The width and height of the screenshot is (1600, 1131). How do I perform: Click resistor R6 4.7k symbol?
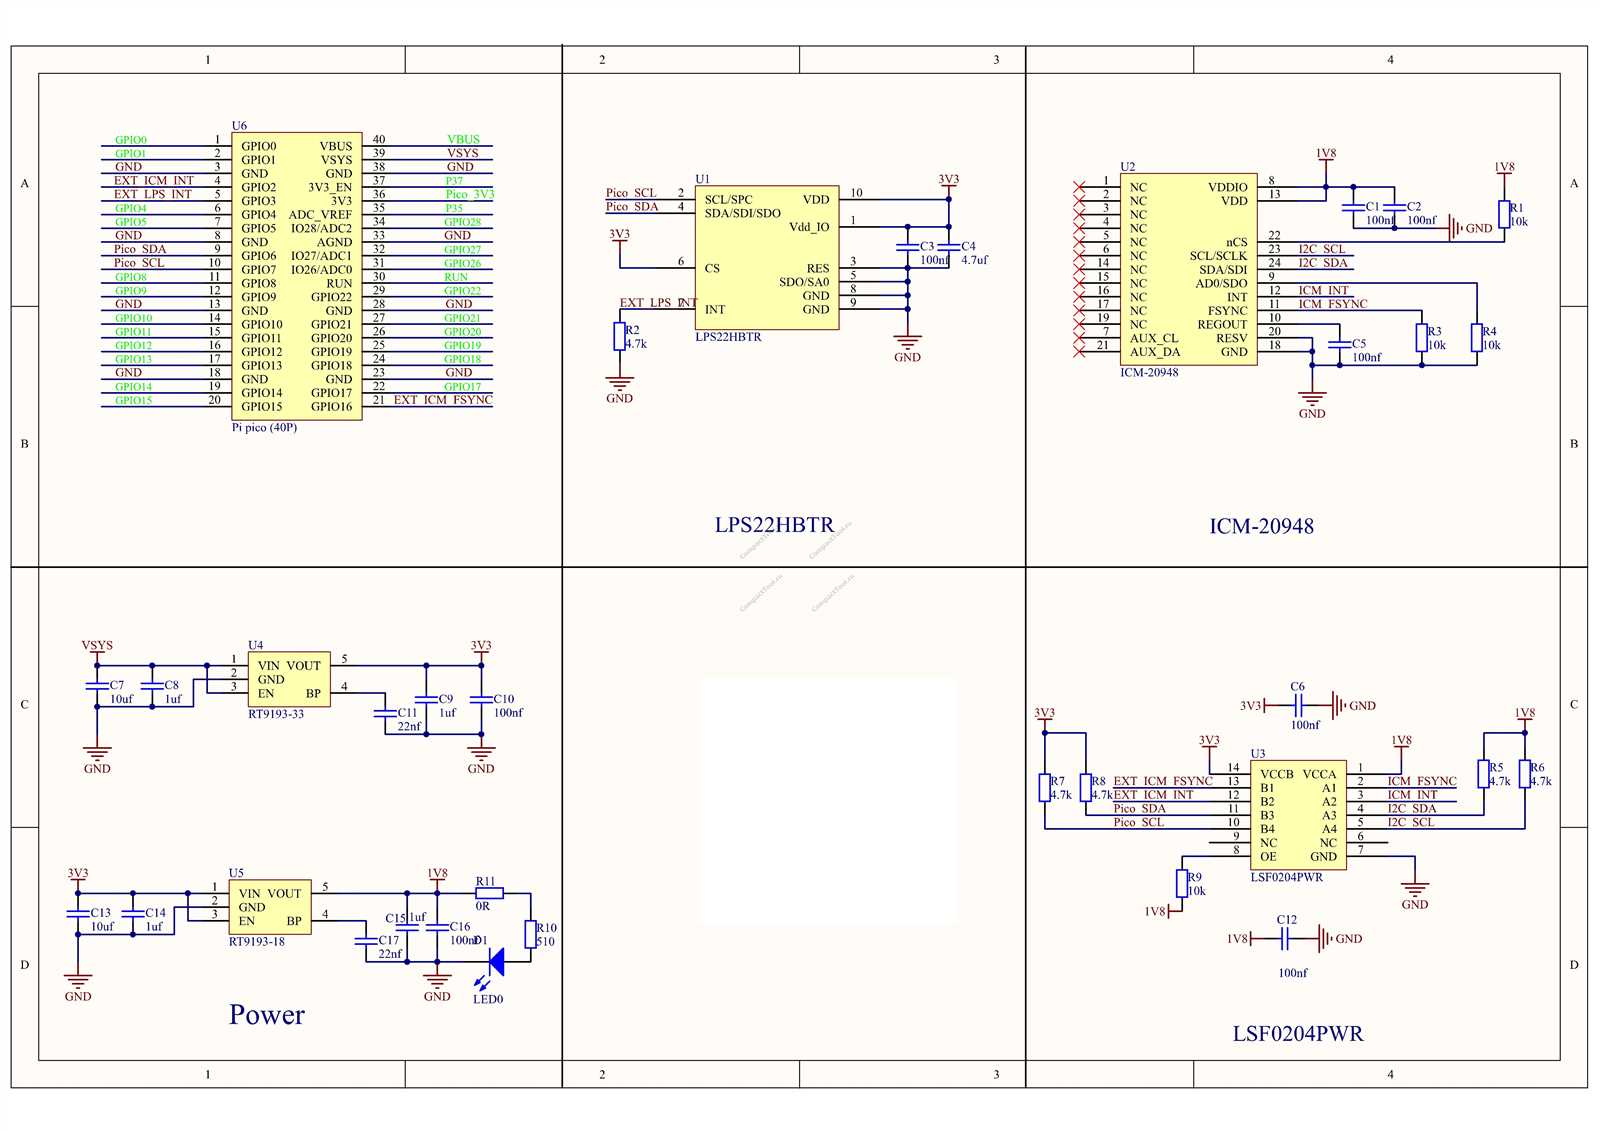coord(1525,774)
